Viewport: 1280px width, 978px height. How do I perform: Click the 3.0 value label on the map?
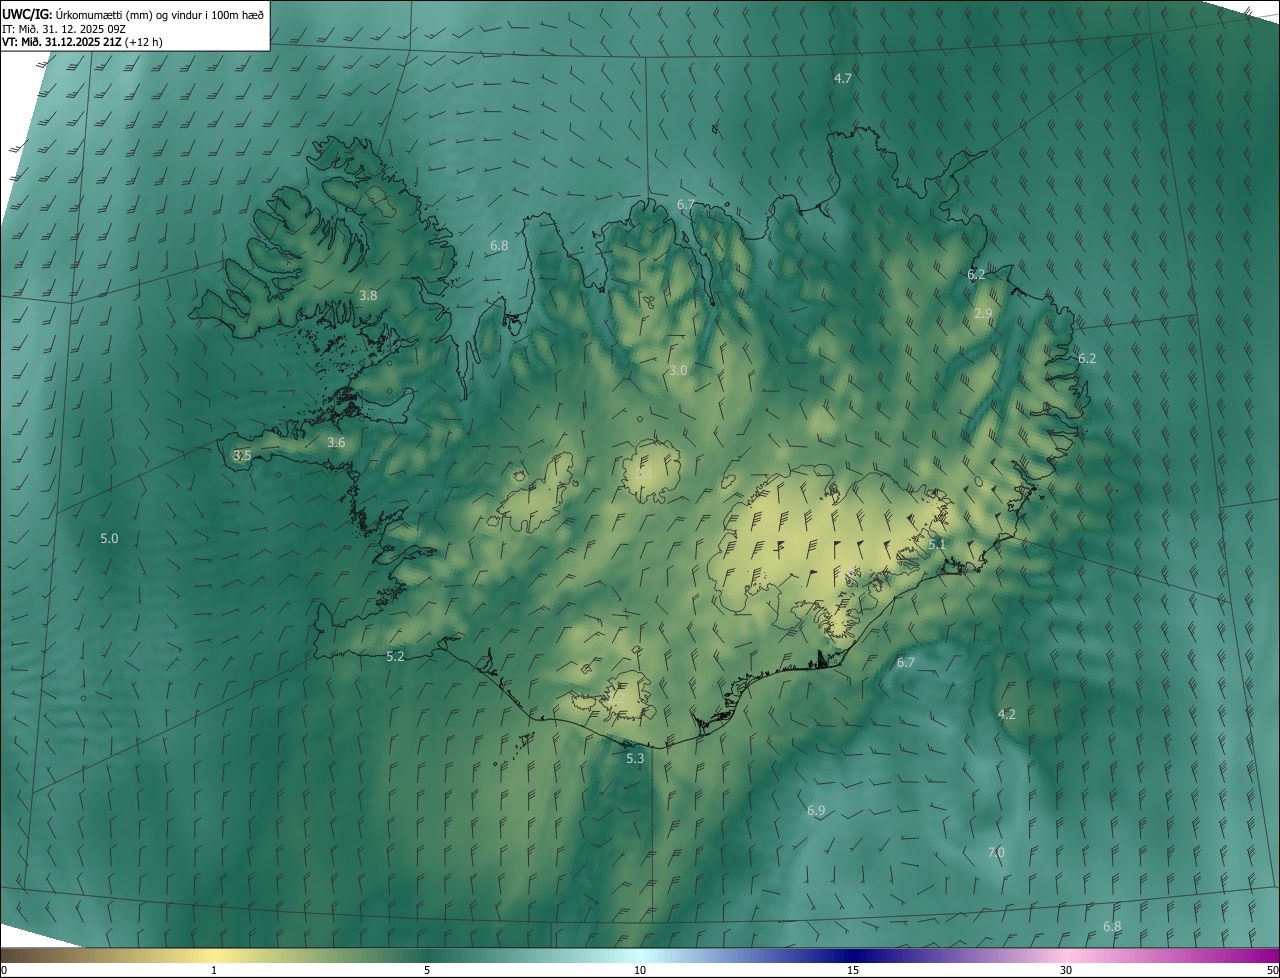pyautogui.click(x=678, y=370)
